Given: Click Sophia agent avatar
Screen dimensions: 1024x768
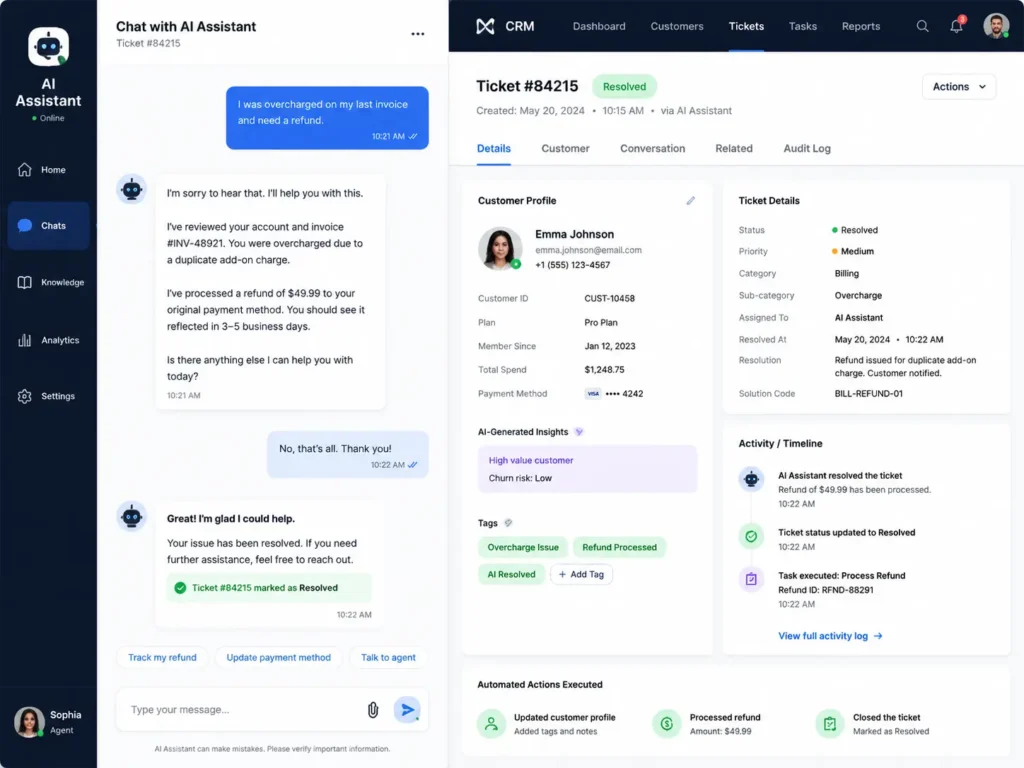Looking at the screenshot, I should 29,722.
